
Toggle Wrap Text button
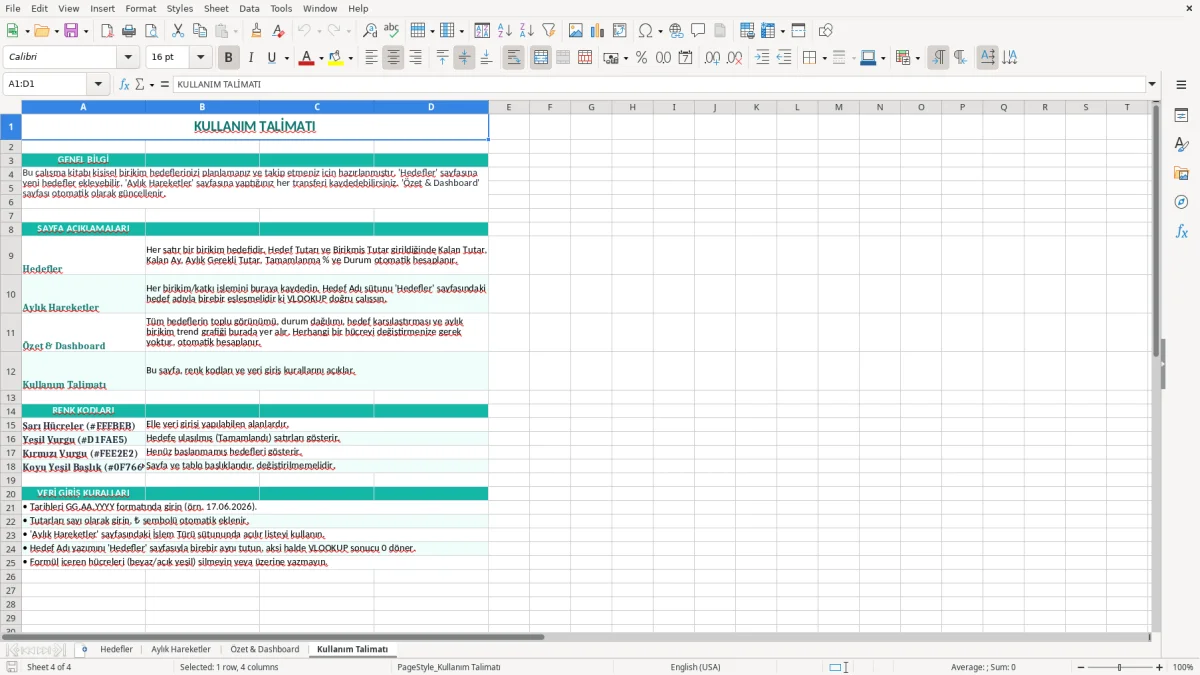(513, 58)
